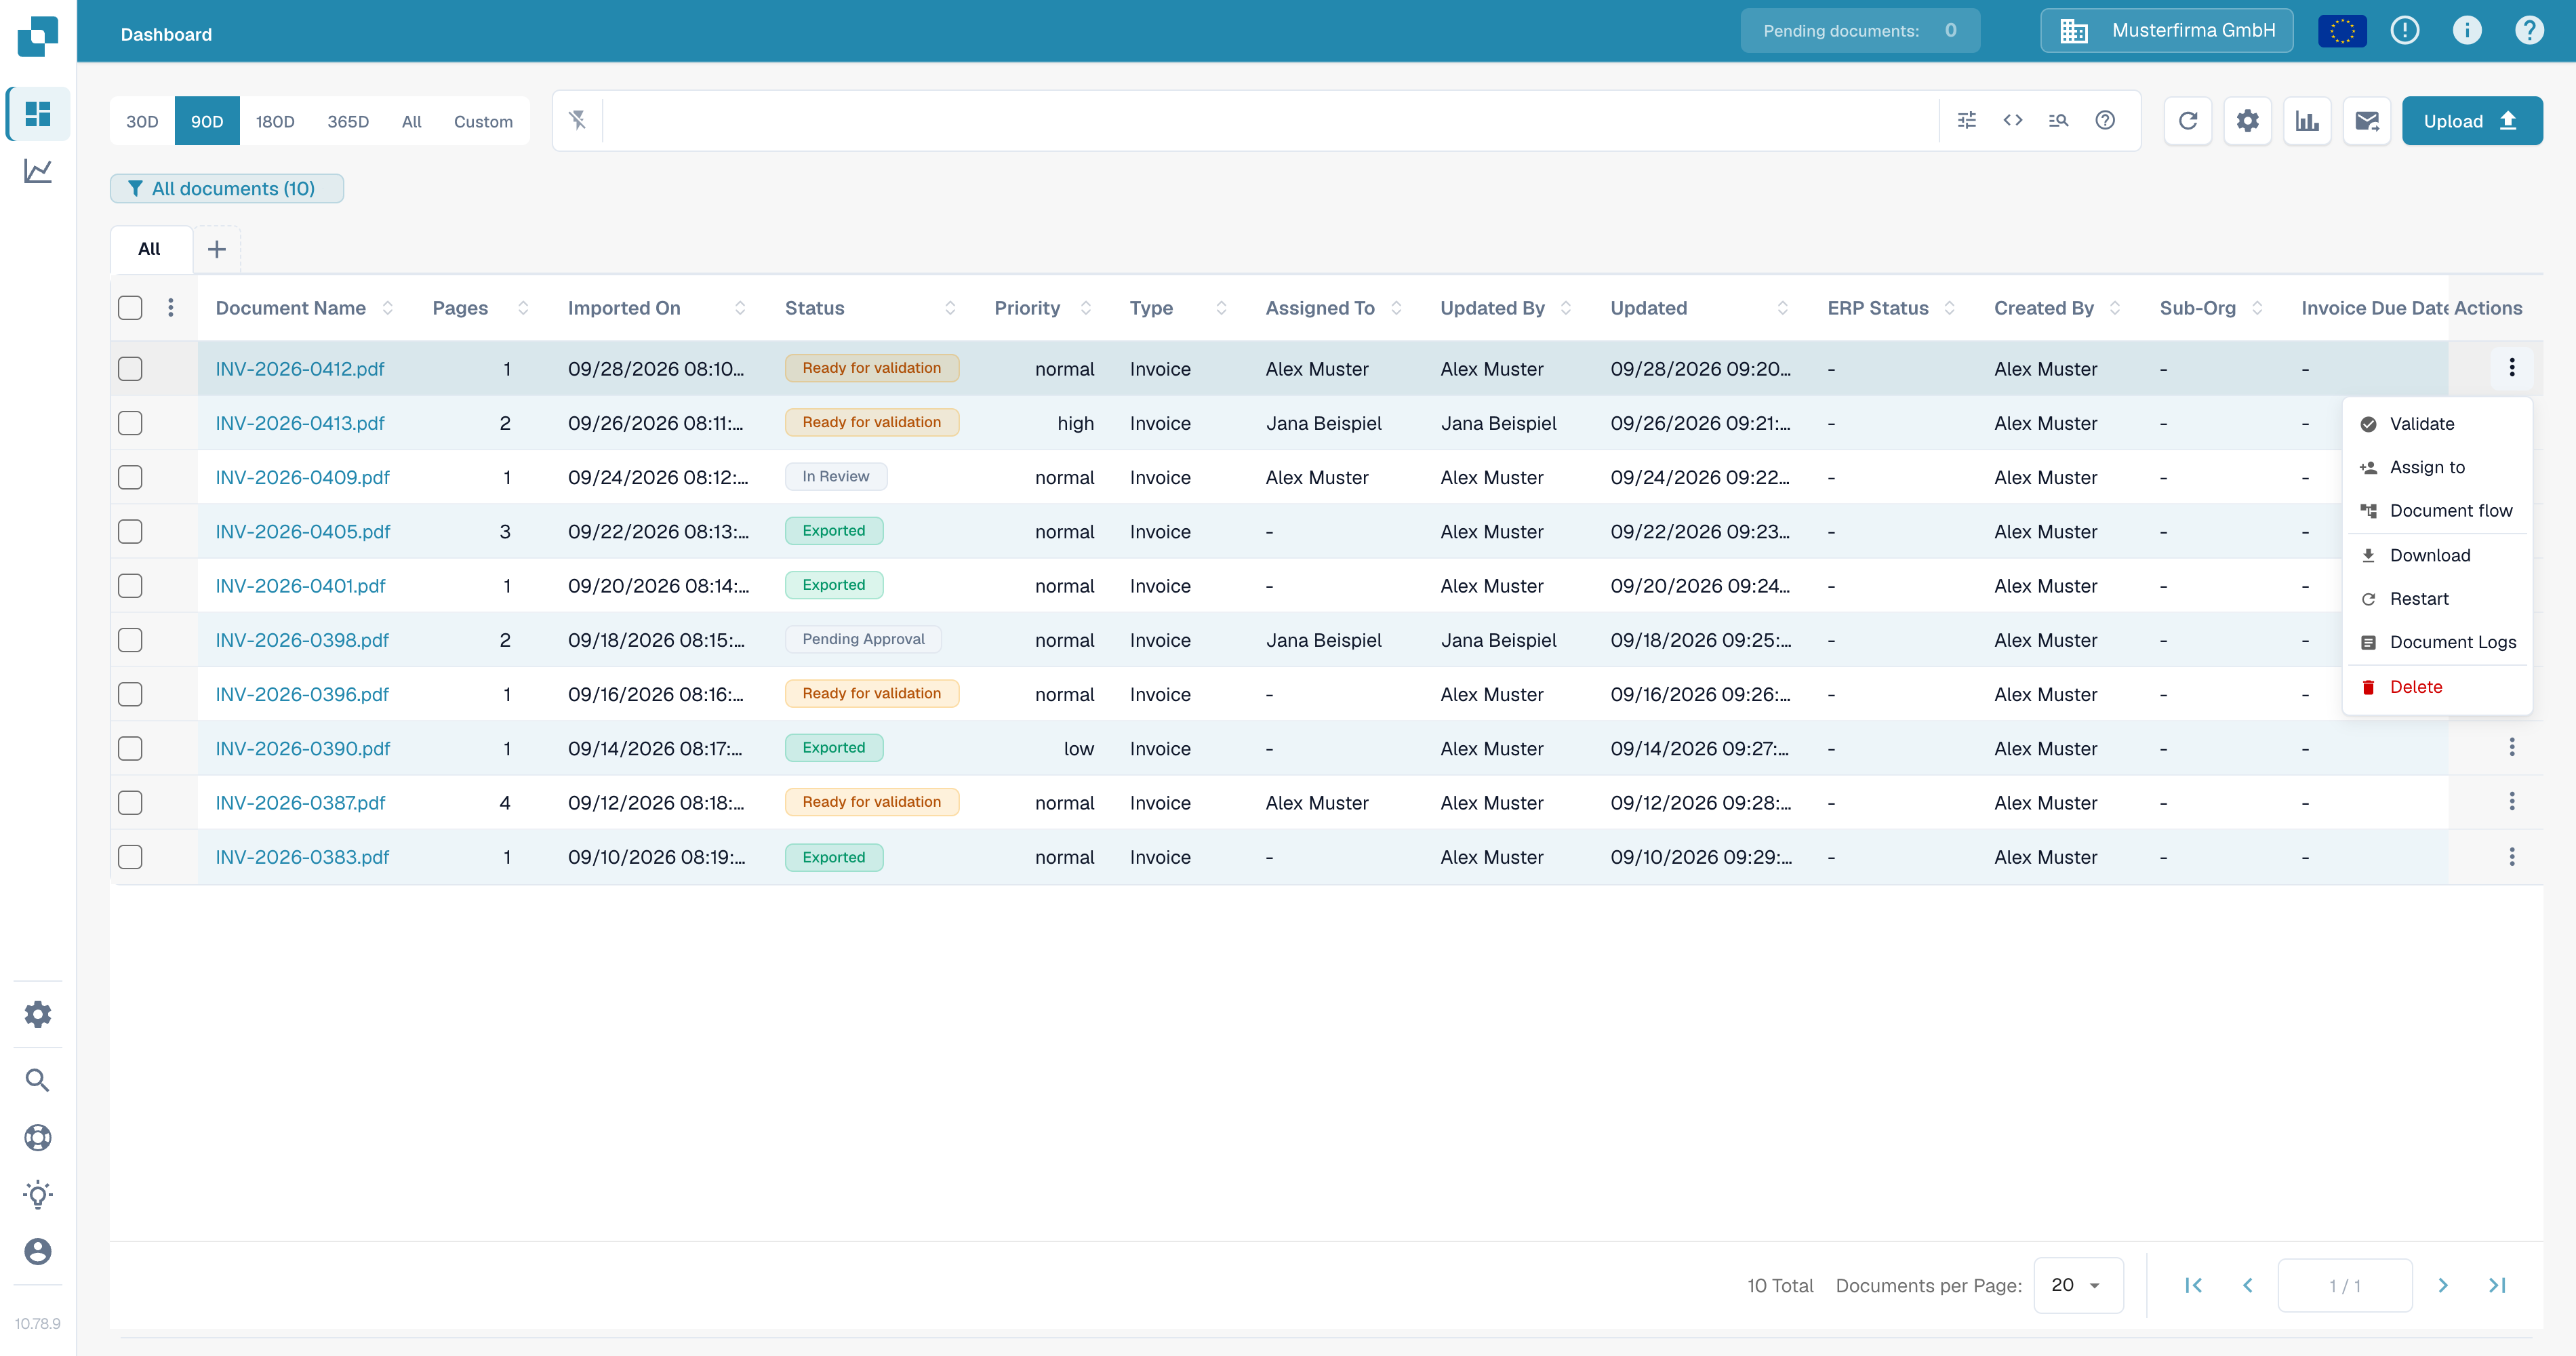Image resolution: width=2576 pixels, height=1356 pixels.
Task: Click the Upload button
Action: tap(2472, 121)
